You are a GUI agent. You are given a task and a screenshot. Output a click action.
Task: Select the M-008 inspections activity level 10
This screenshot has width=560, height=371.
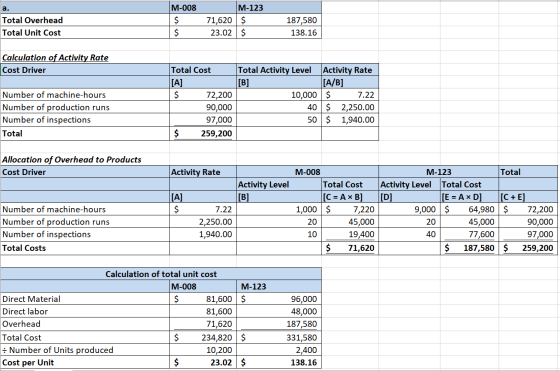coord(279,234)
